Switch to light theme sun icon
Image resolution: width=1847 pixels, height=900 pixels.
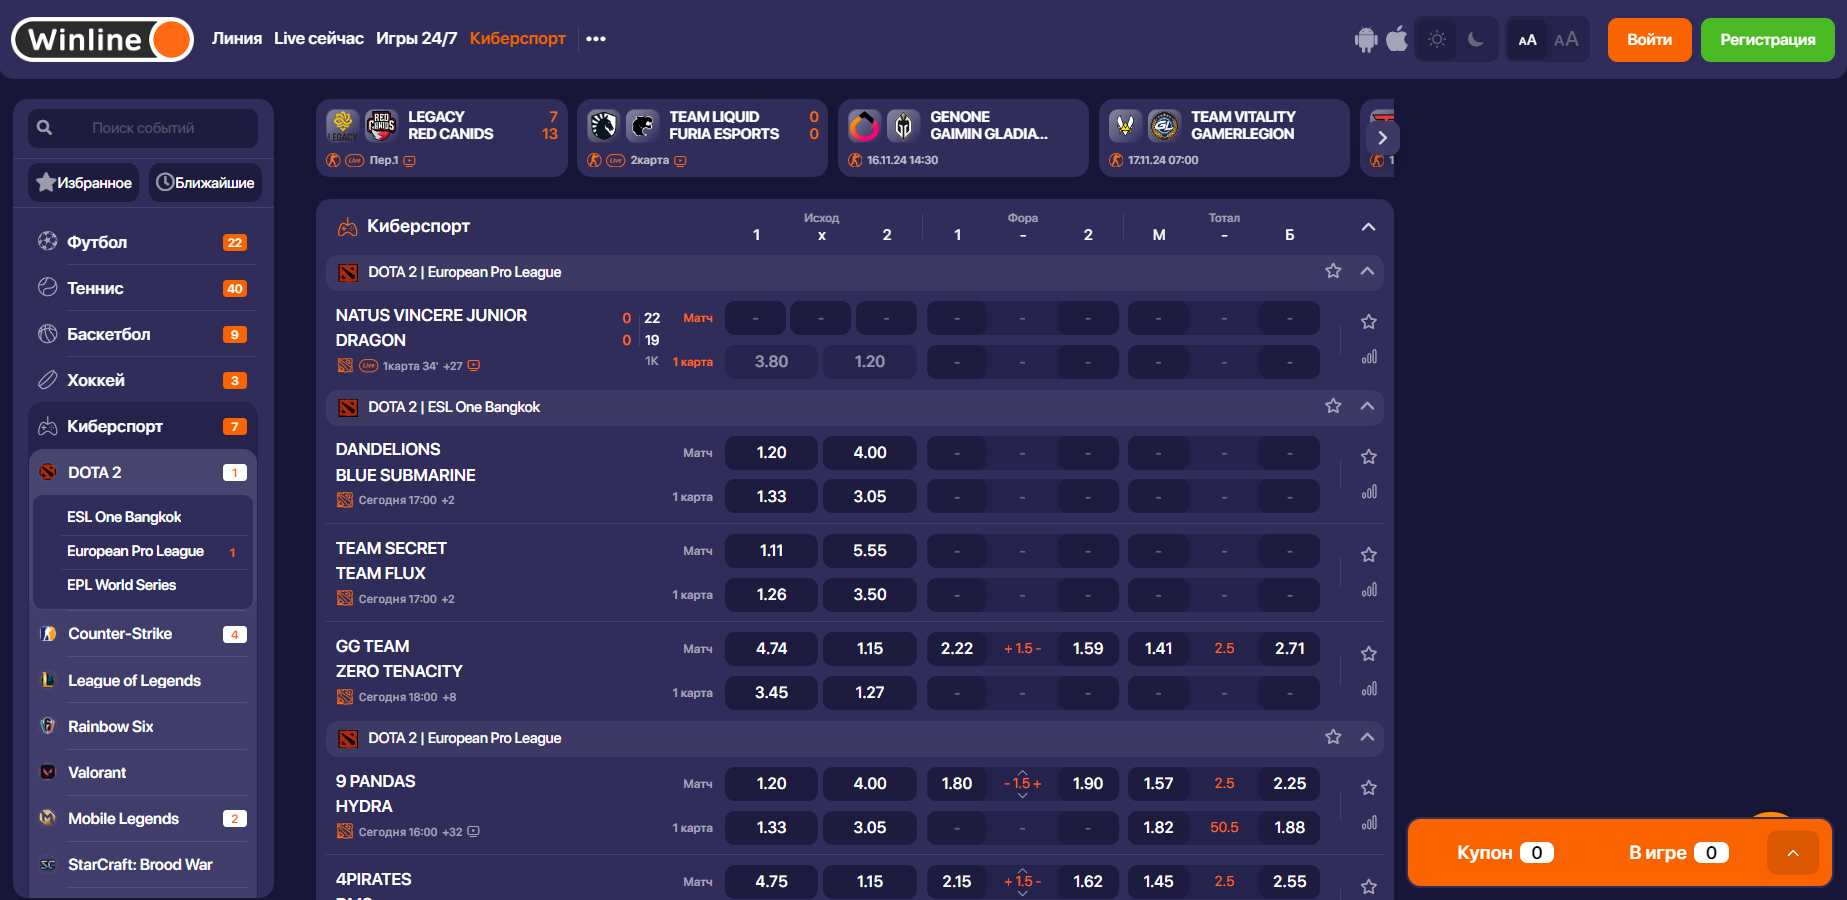(x=1437, y=40)
